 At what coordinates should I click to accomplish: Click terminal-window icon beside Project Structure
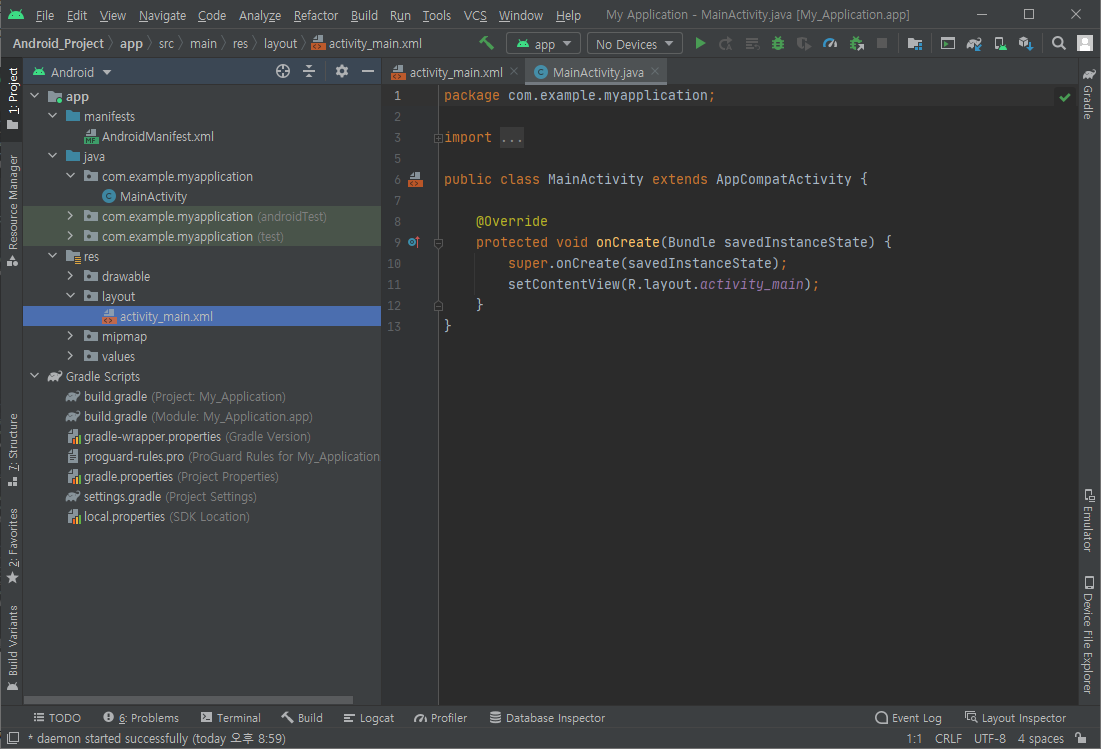click(947, 44)
